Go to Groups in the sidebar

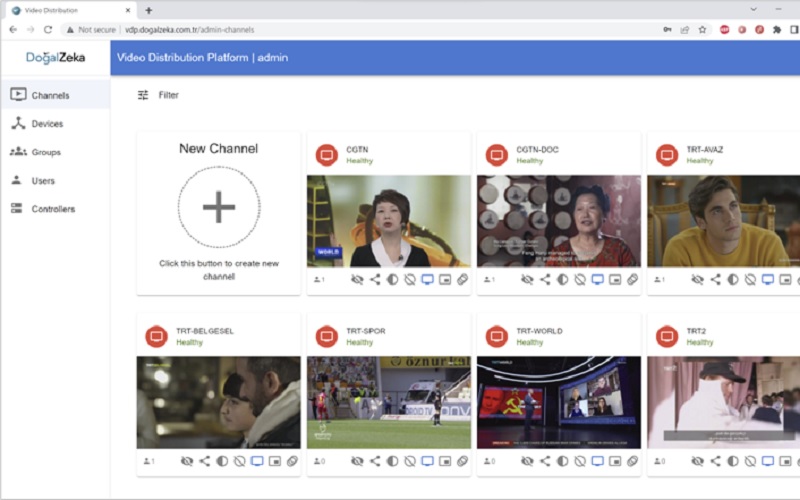tap(46, 152)
